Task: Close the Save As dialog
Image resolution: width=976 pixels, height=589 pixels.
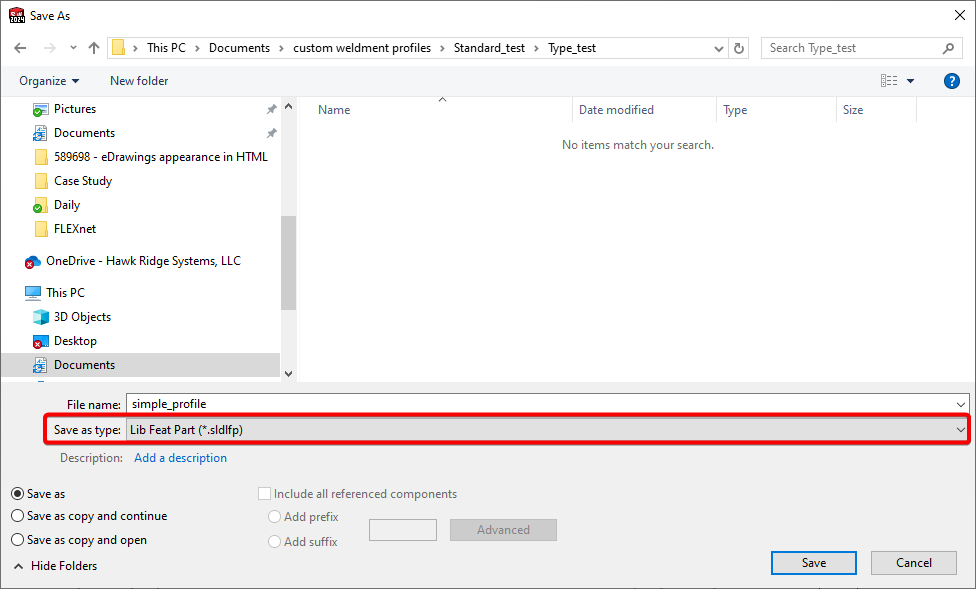Action: point(960,16)
